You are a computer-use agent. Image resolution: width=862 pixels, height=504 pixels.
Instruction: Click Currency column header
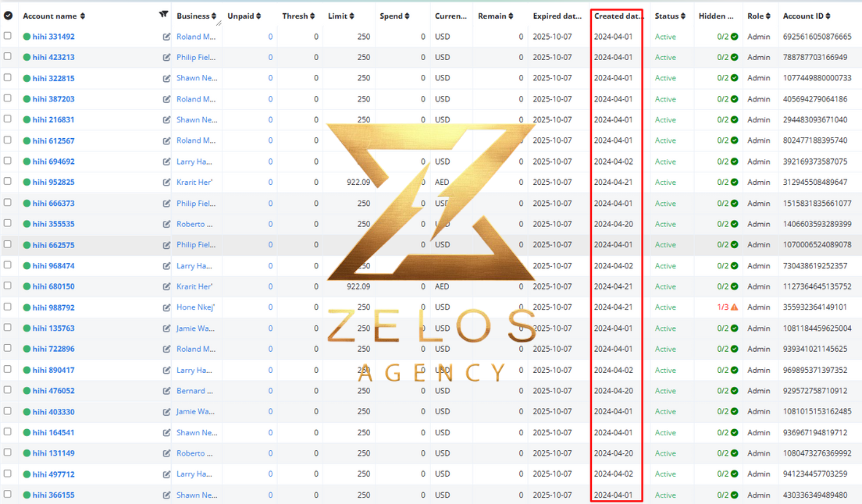point(450,16)
